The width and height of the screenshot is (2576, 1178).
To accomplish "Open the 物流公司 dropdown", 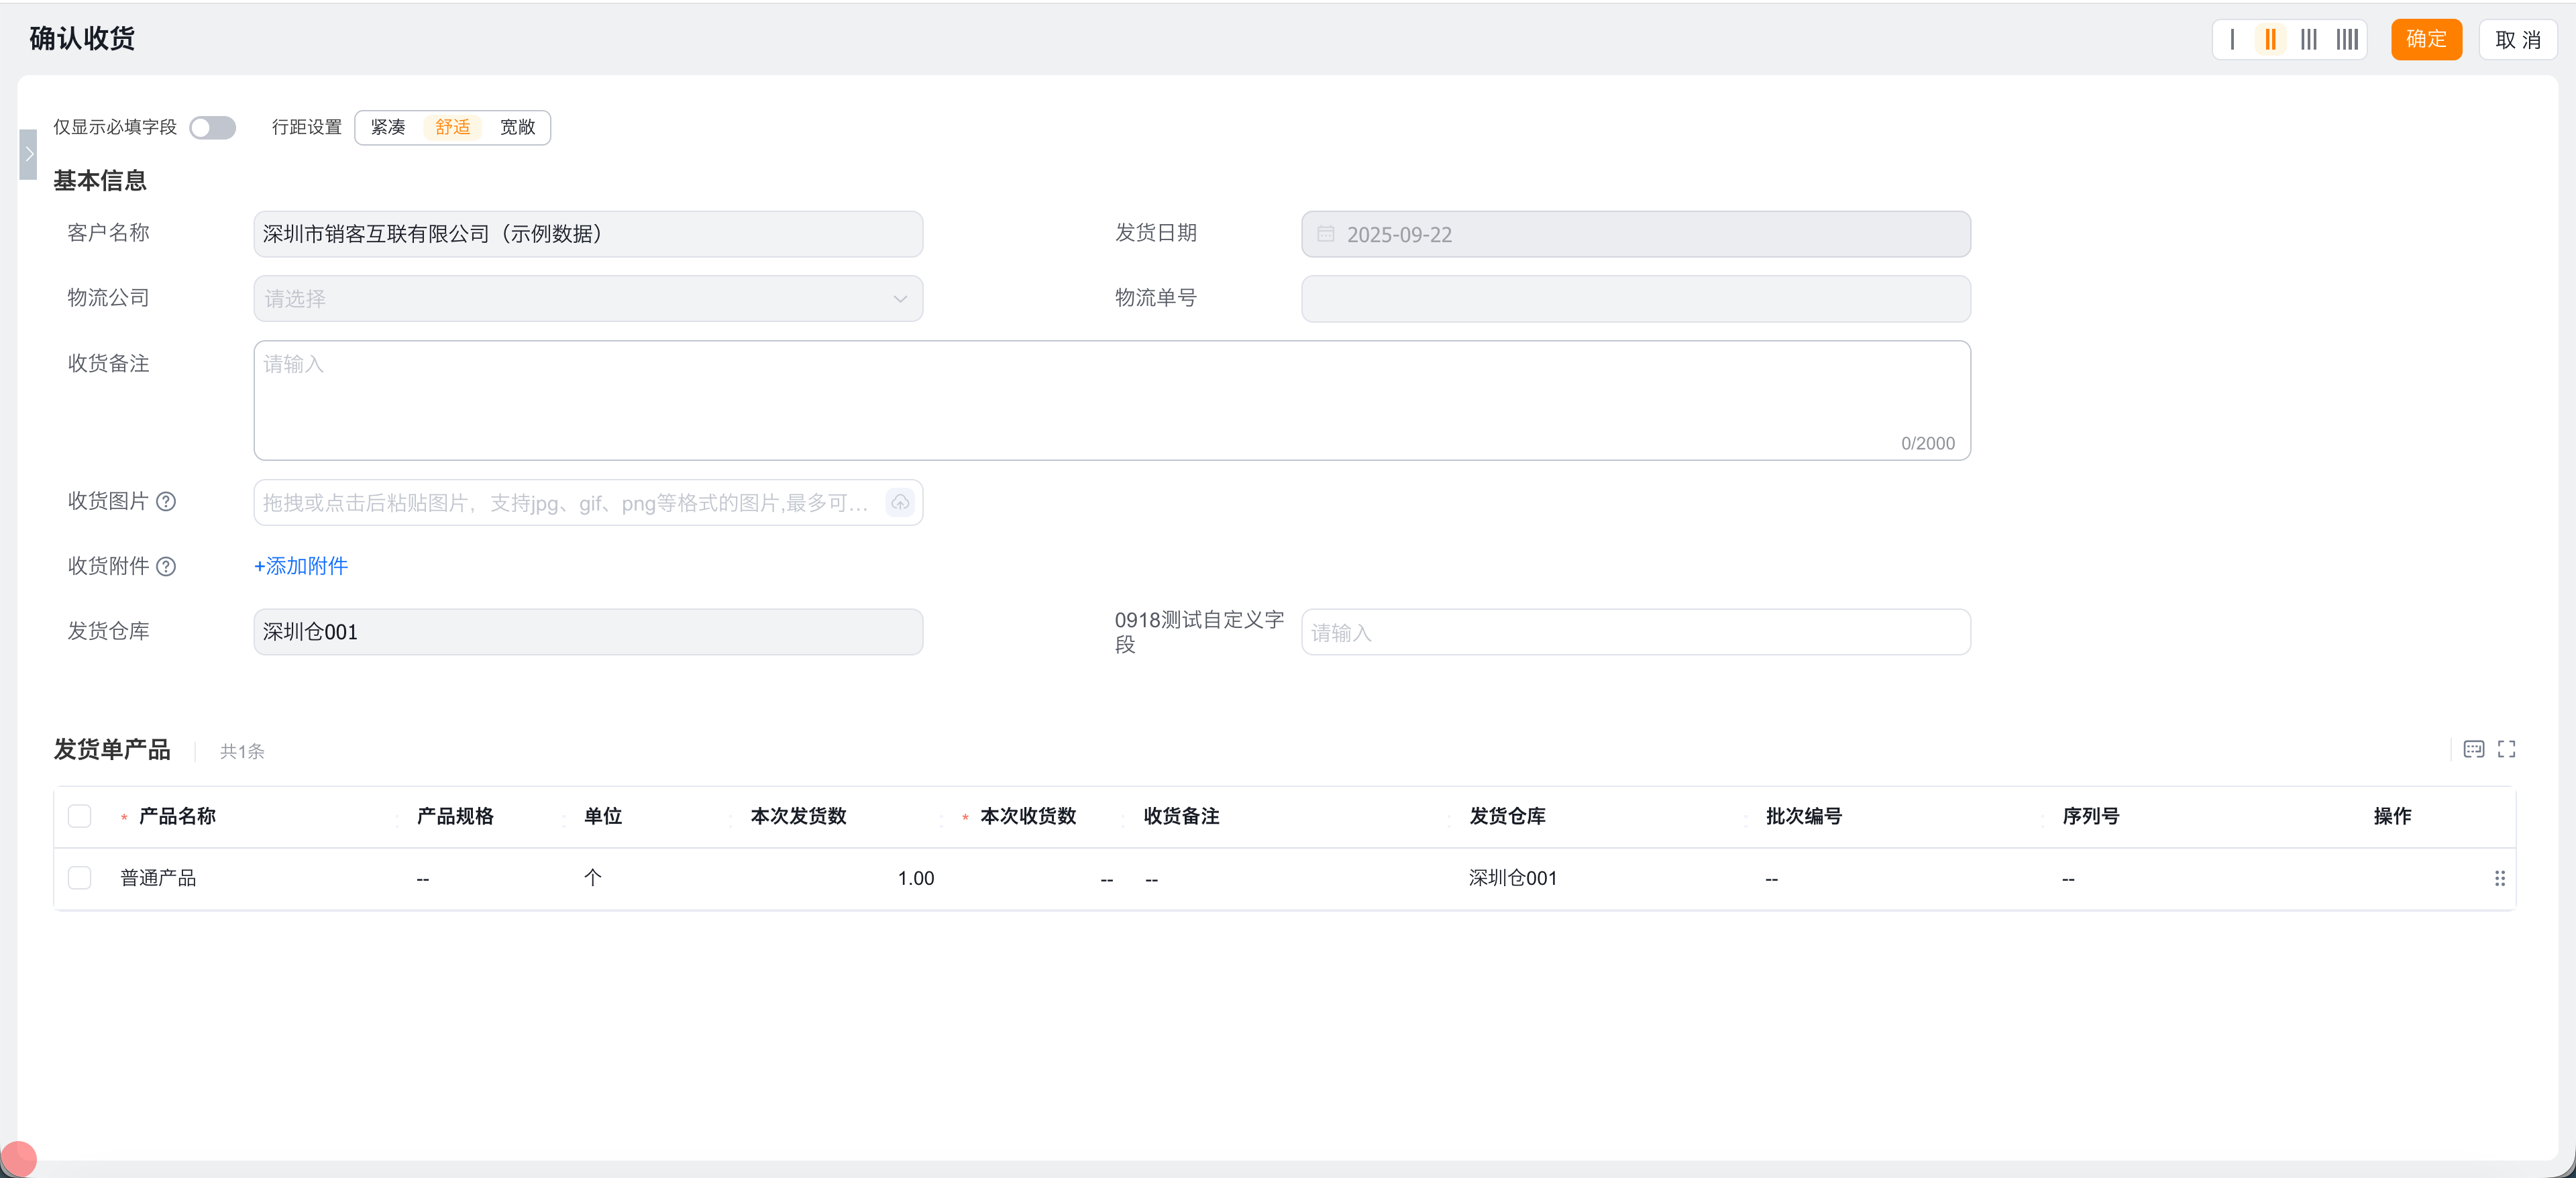I will pyautogui.click(x=588, y=298).
